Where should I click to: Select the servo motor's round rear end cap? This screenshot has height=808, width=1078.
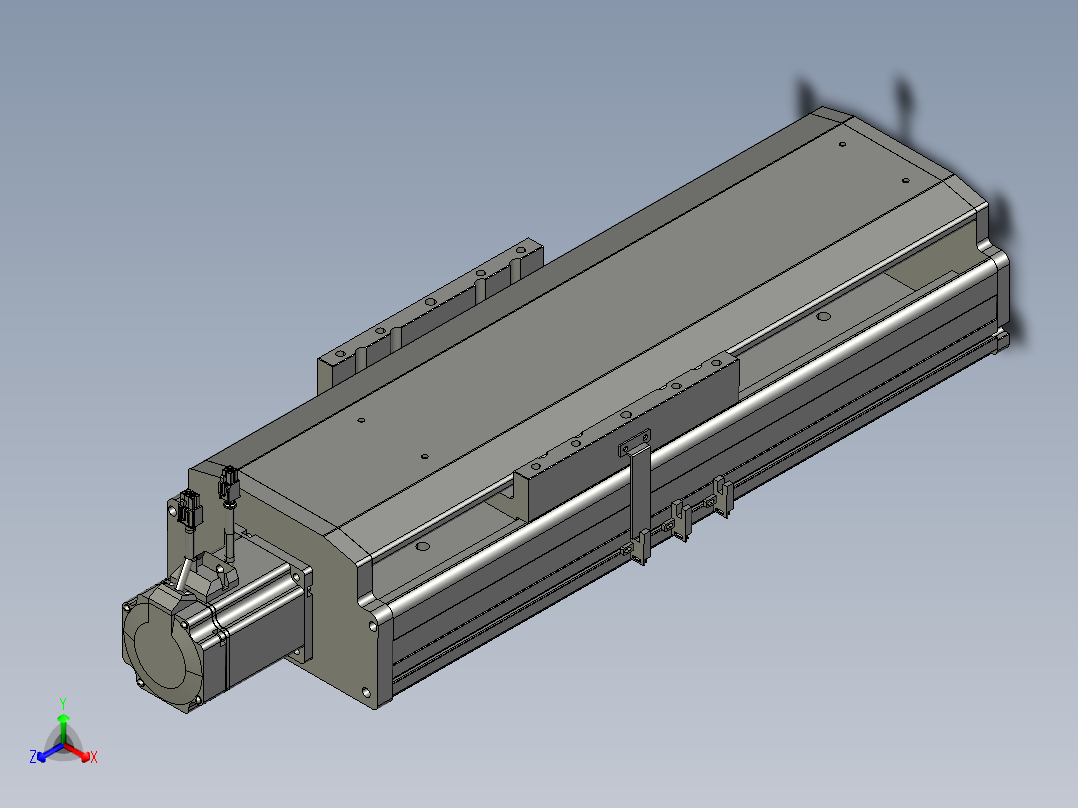coord(162,649)
